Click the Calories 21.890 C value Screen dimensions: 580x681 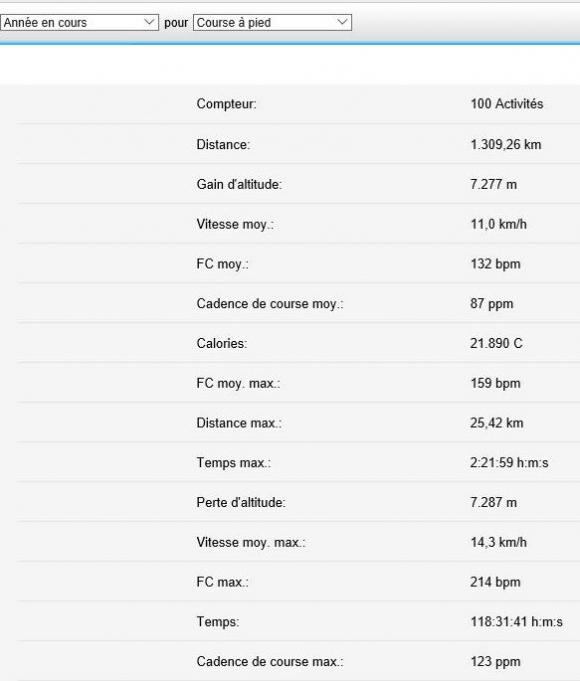point(496,344)
